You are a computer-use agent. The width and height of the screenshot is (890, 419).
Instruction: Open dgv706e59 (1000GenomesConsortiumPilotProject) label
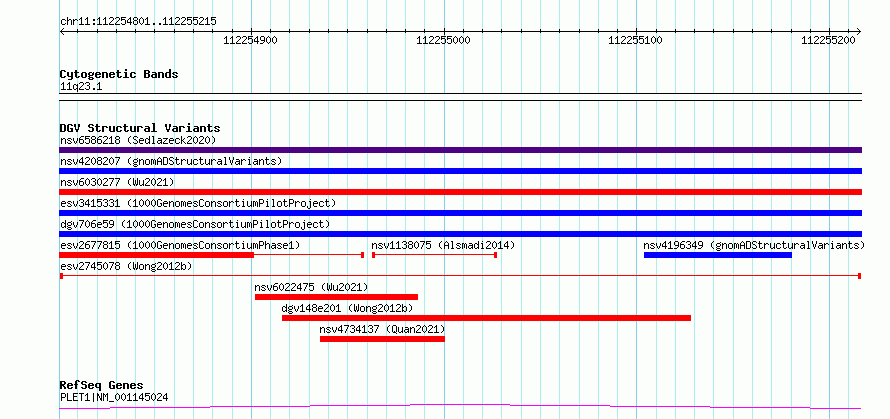tap(195, 224)
